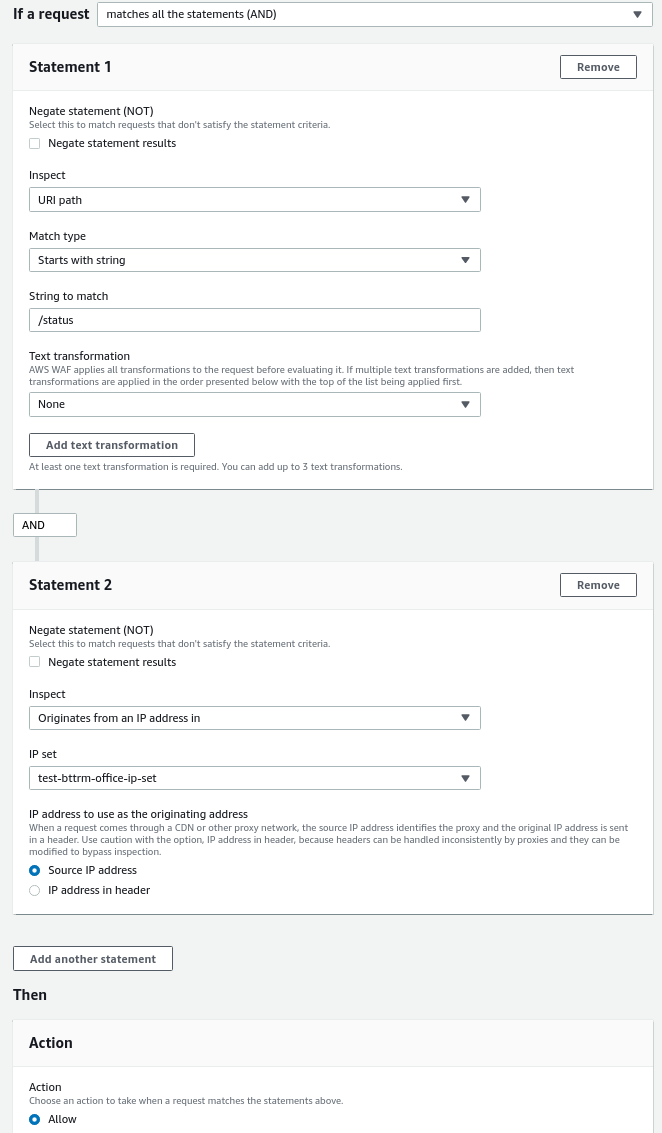This screenshot has width=662, height=1133.
Task: Open 'Originates from an IP address in' dropdown
Action: pyautogui.click(x=254, y=718)
